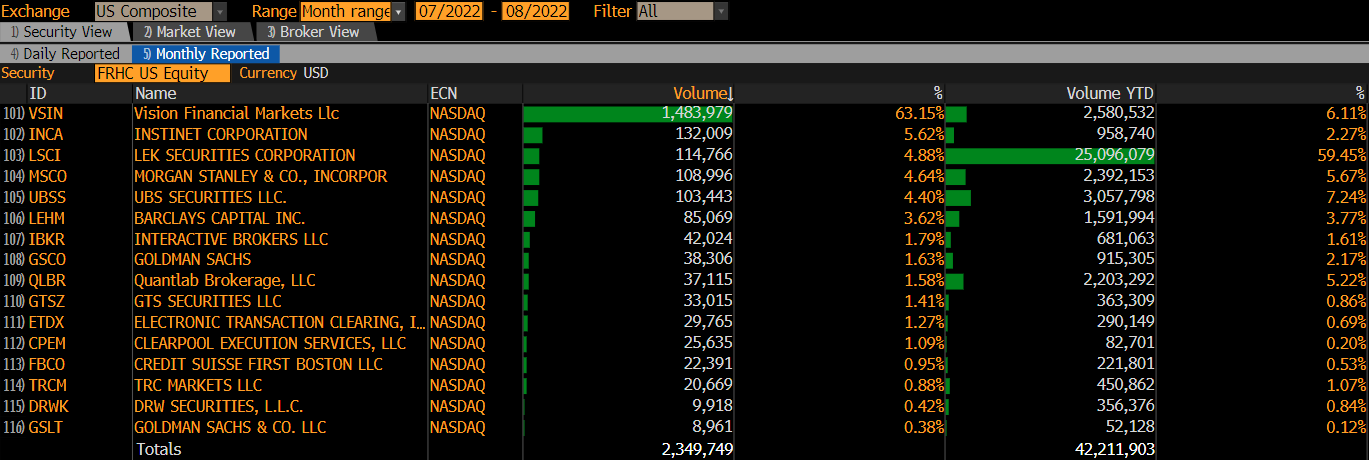Click the end date field 08/2022
The image size is (1369, 460).
point(536,12)
